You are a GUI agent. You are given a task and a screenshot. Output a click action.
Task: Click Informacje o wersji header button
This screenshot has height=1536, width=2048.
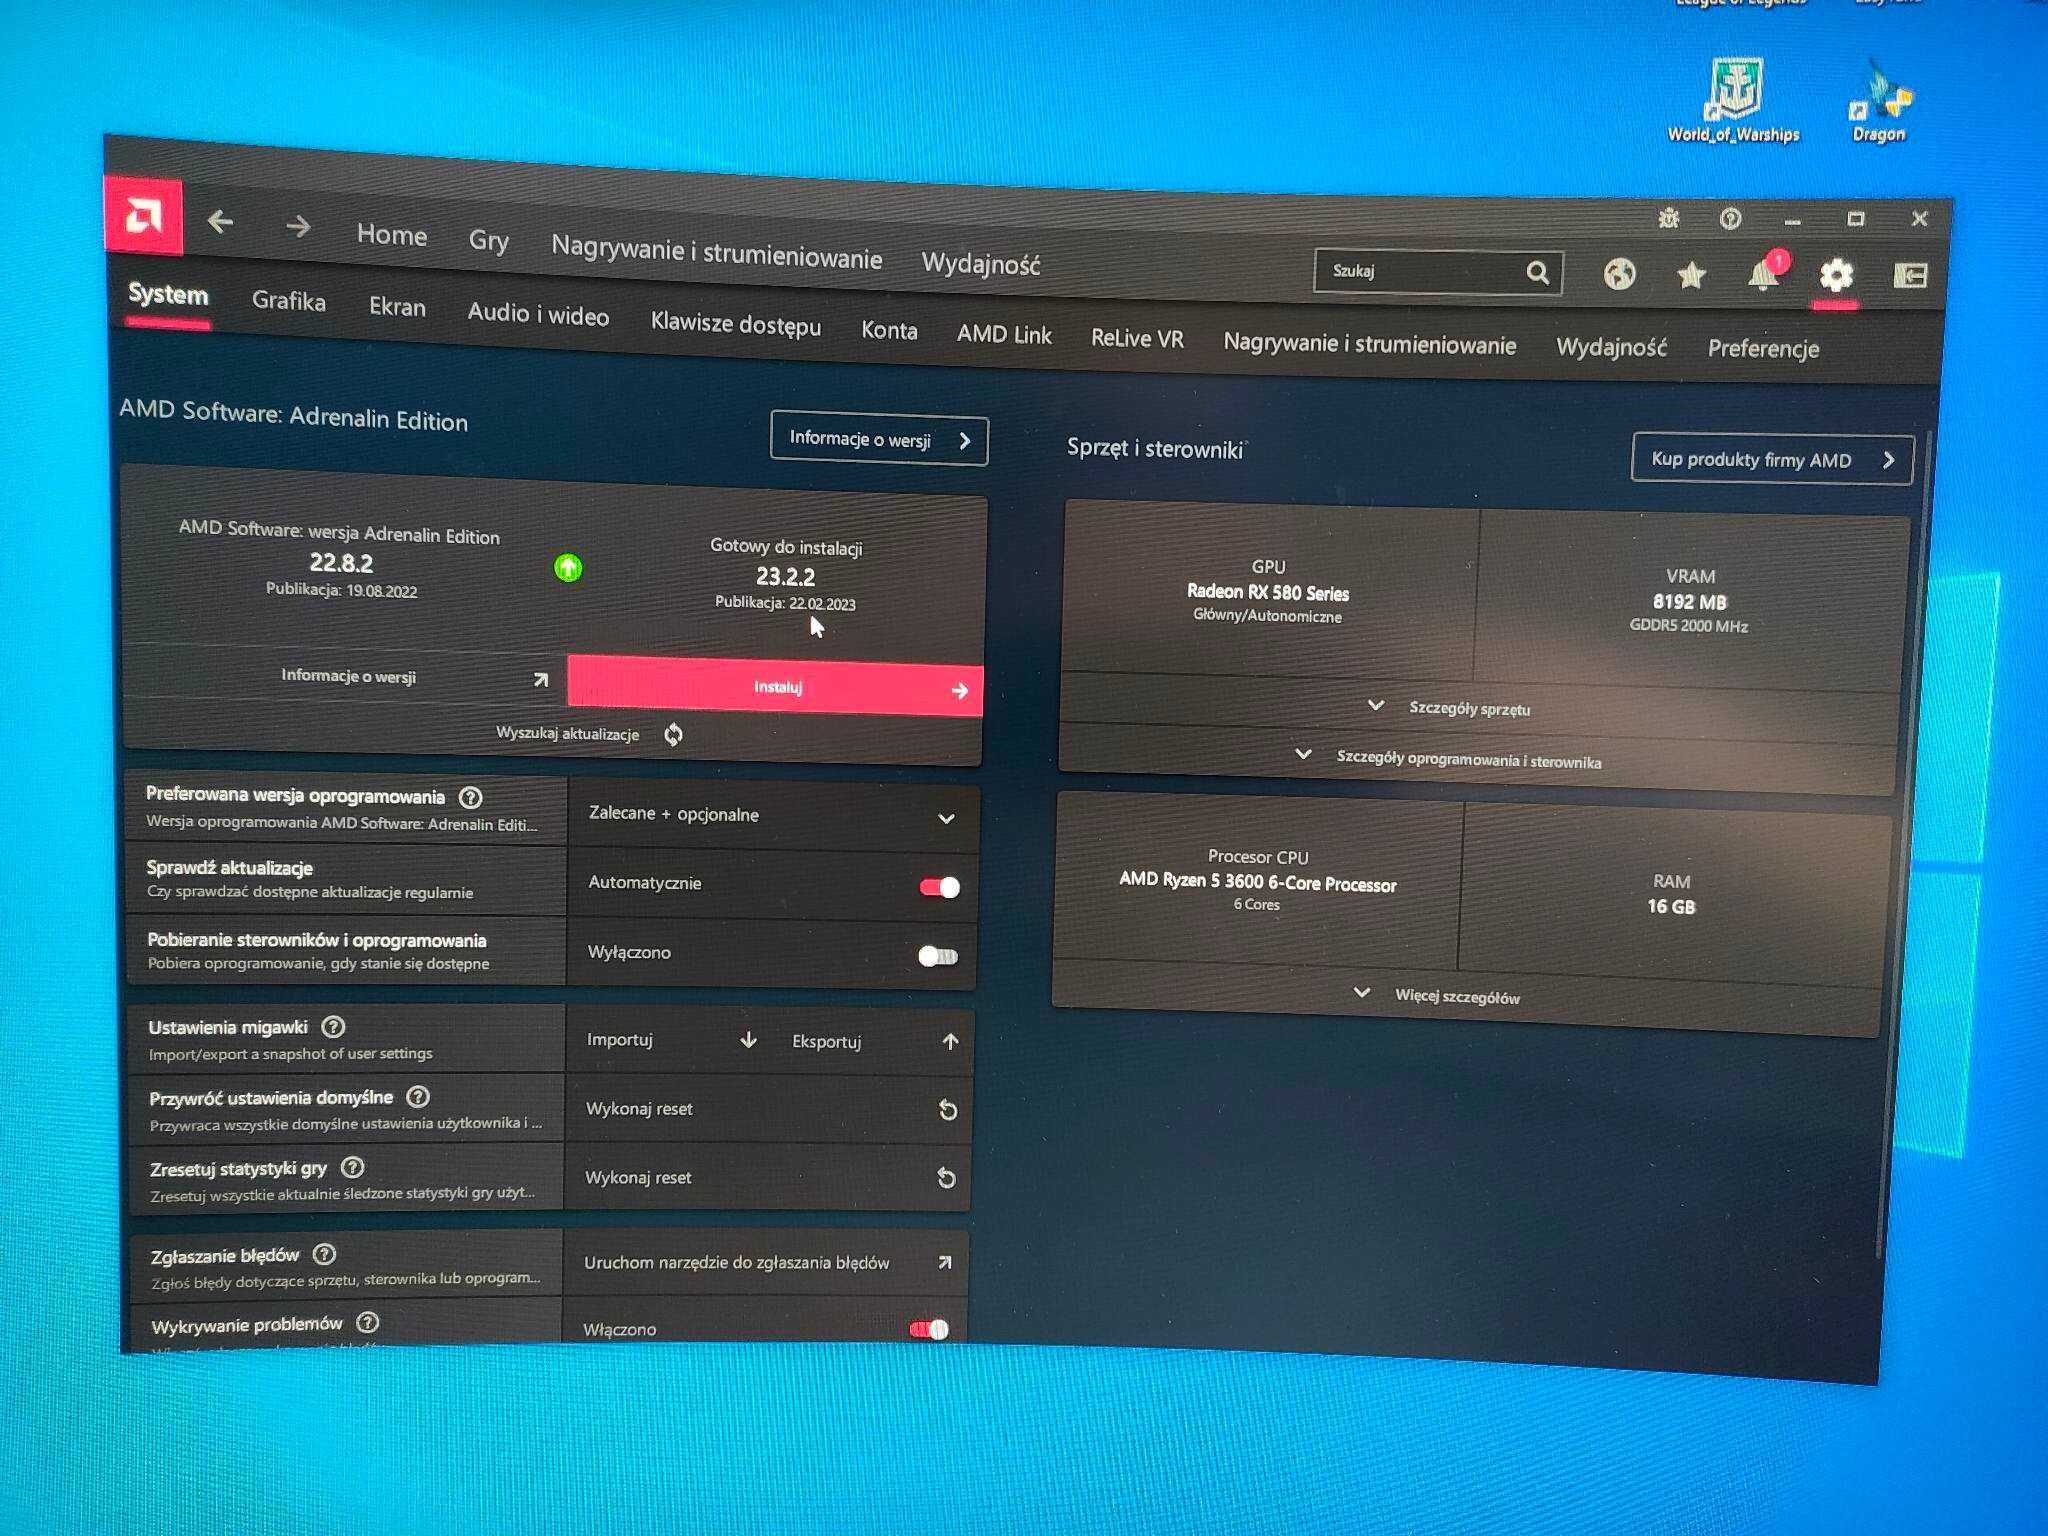click(879, 440)
